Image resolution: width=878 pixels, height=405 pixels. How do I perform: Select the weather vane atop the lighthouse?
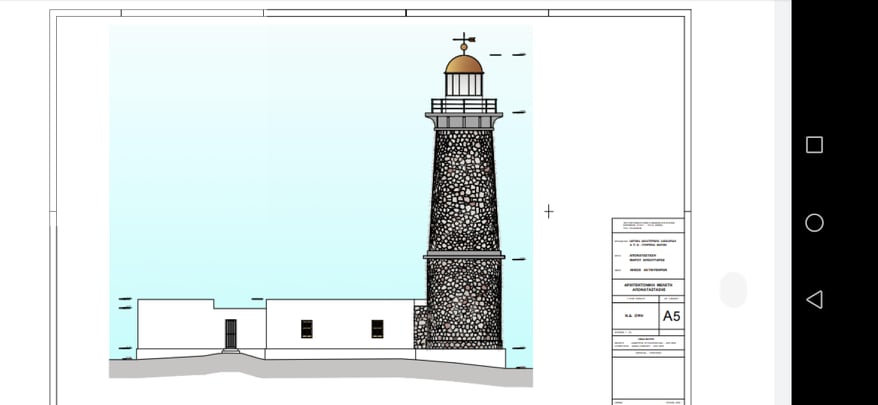464,42
